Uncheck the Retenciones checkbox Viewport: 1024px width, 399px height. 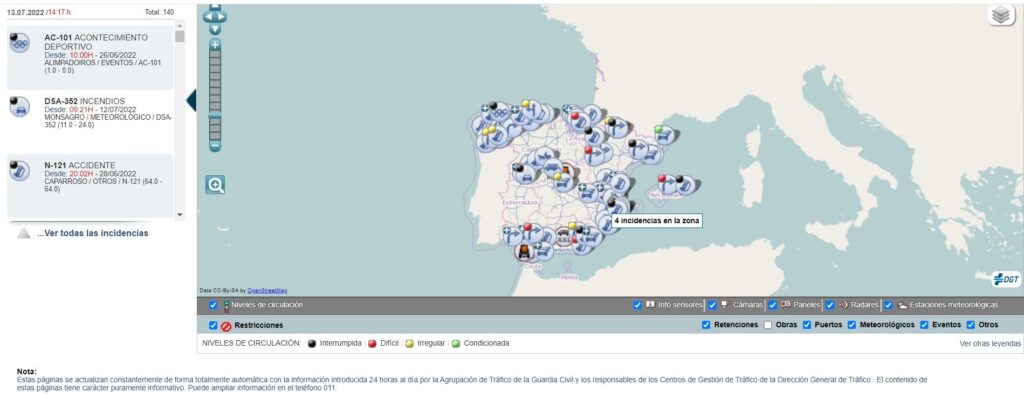click(706, 325)
